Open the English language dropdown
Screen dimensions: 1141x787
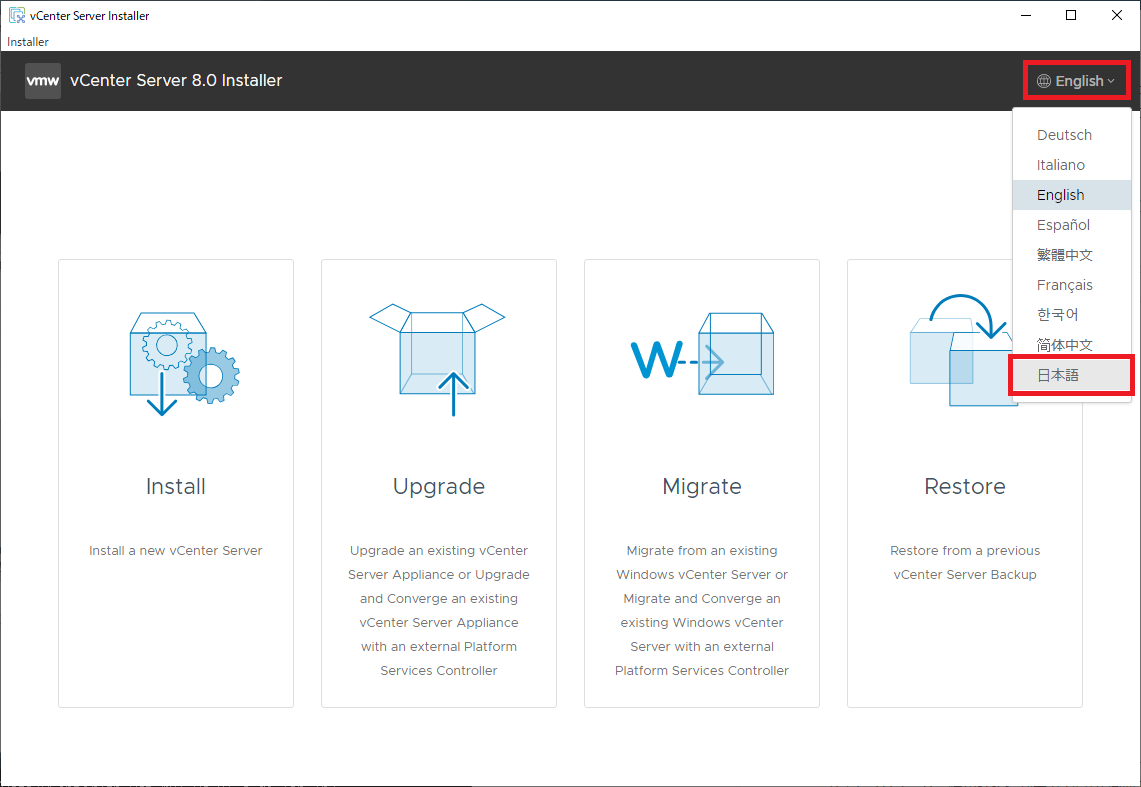tap(1076, 81)
